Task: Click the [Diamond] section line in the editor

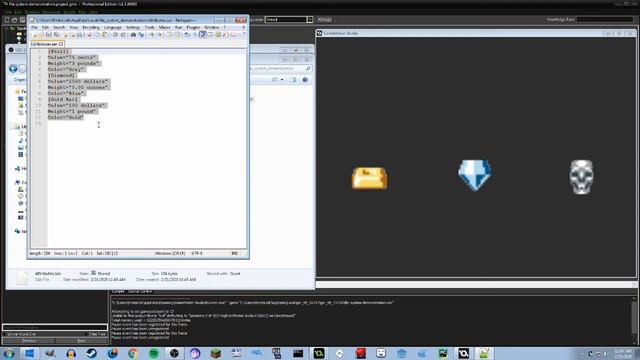Action: pos(62,76)
